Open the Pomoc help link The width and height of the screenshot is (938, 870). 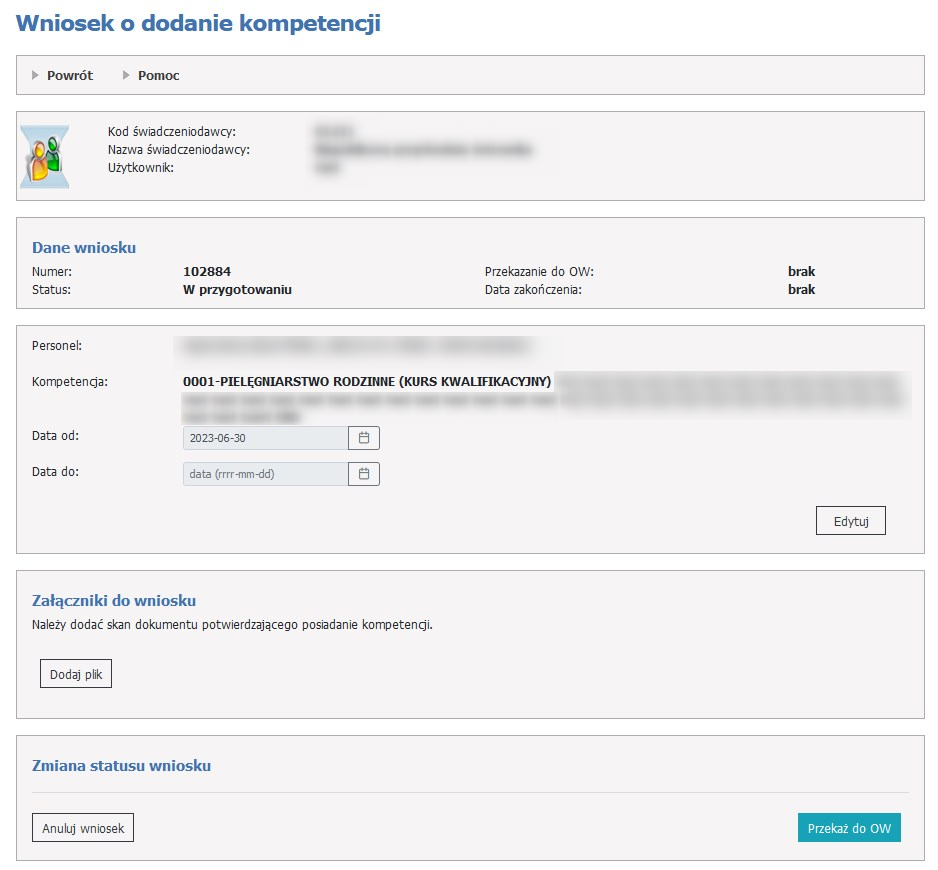pyautogui.click(x=158, y=75)
